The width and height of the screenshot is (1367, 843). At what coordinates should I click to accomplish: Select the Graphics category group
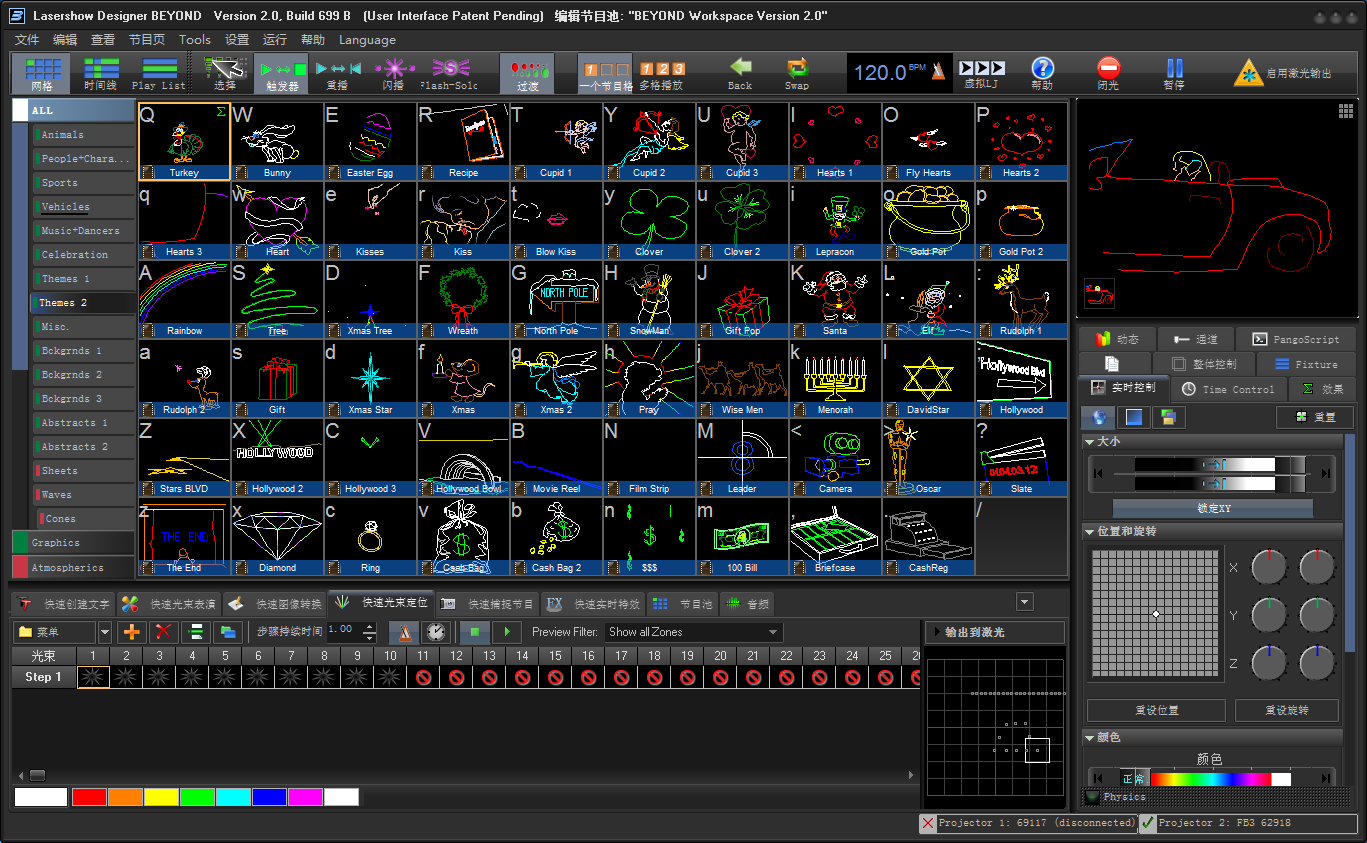pos(73,543)
